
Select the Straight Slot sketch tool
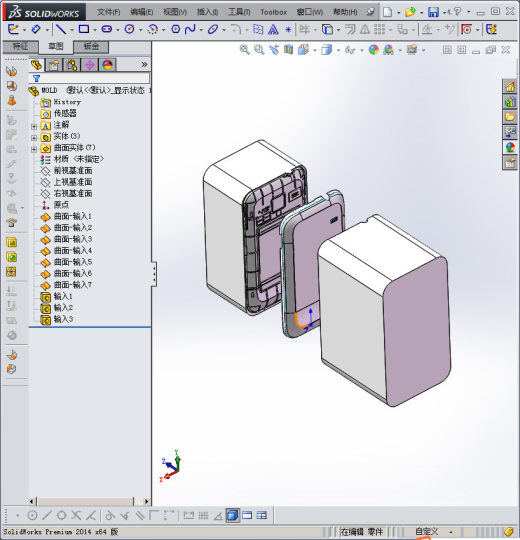pos(107,29)
